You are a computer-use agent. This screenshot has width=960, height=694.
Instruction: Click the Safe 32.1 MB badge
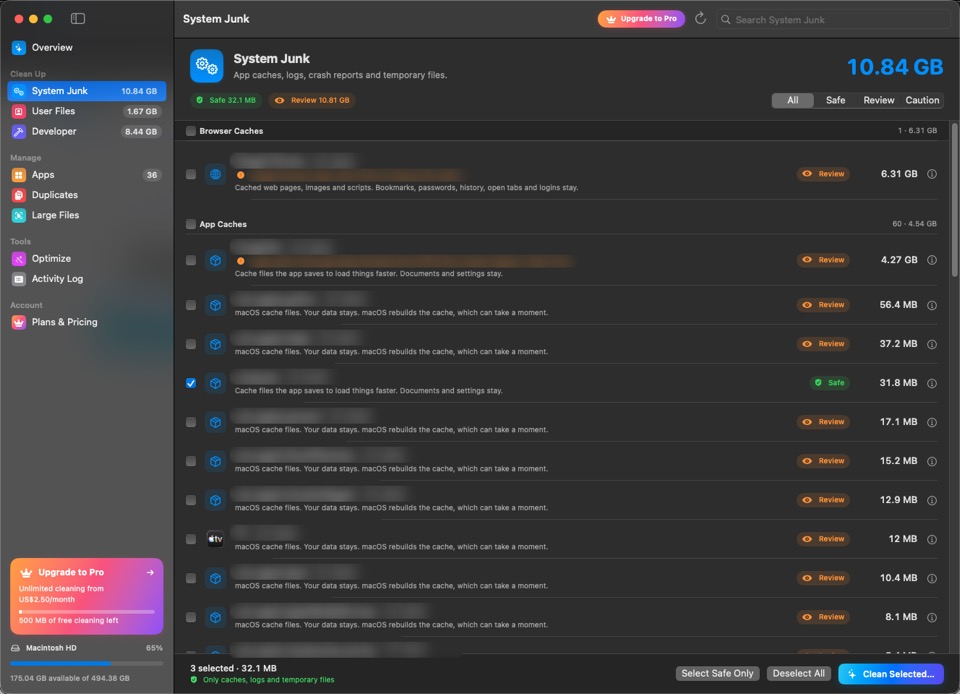[227, 100]
